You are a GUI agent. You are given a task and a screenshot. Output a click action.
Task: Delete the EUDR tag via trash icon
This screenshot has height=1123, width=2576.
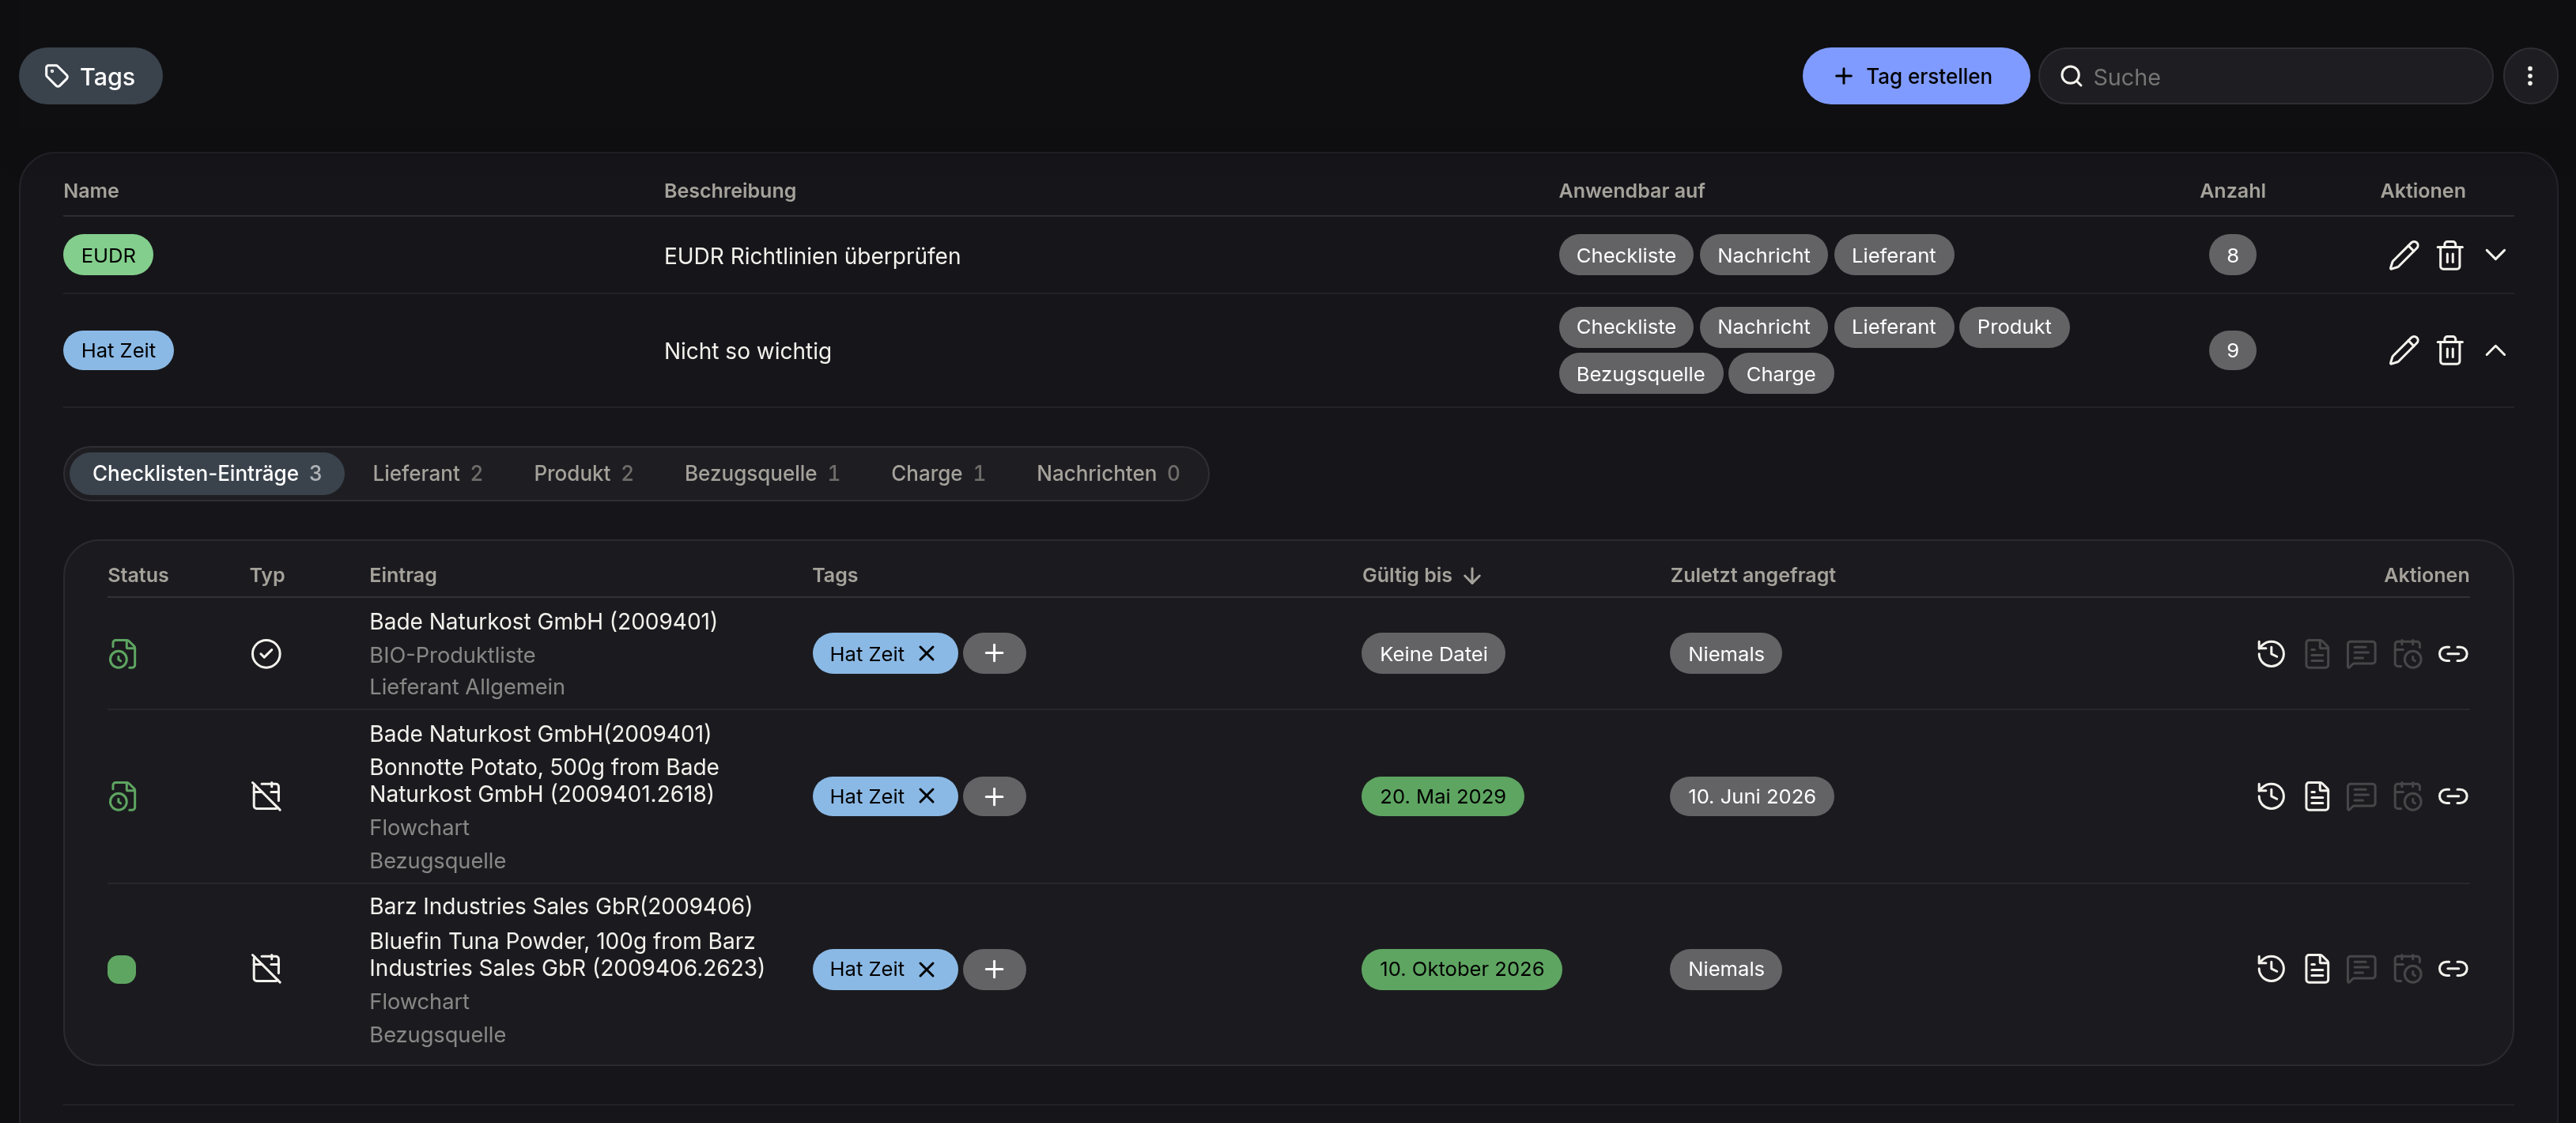(x=2449, y=255)
